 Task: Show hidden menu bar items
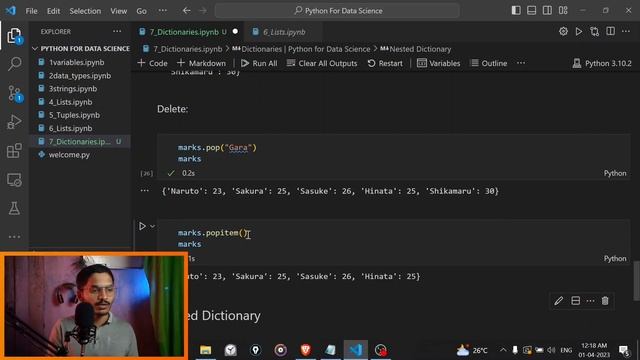pos(162,11)
